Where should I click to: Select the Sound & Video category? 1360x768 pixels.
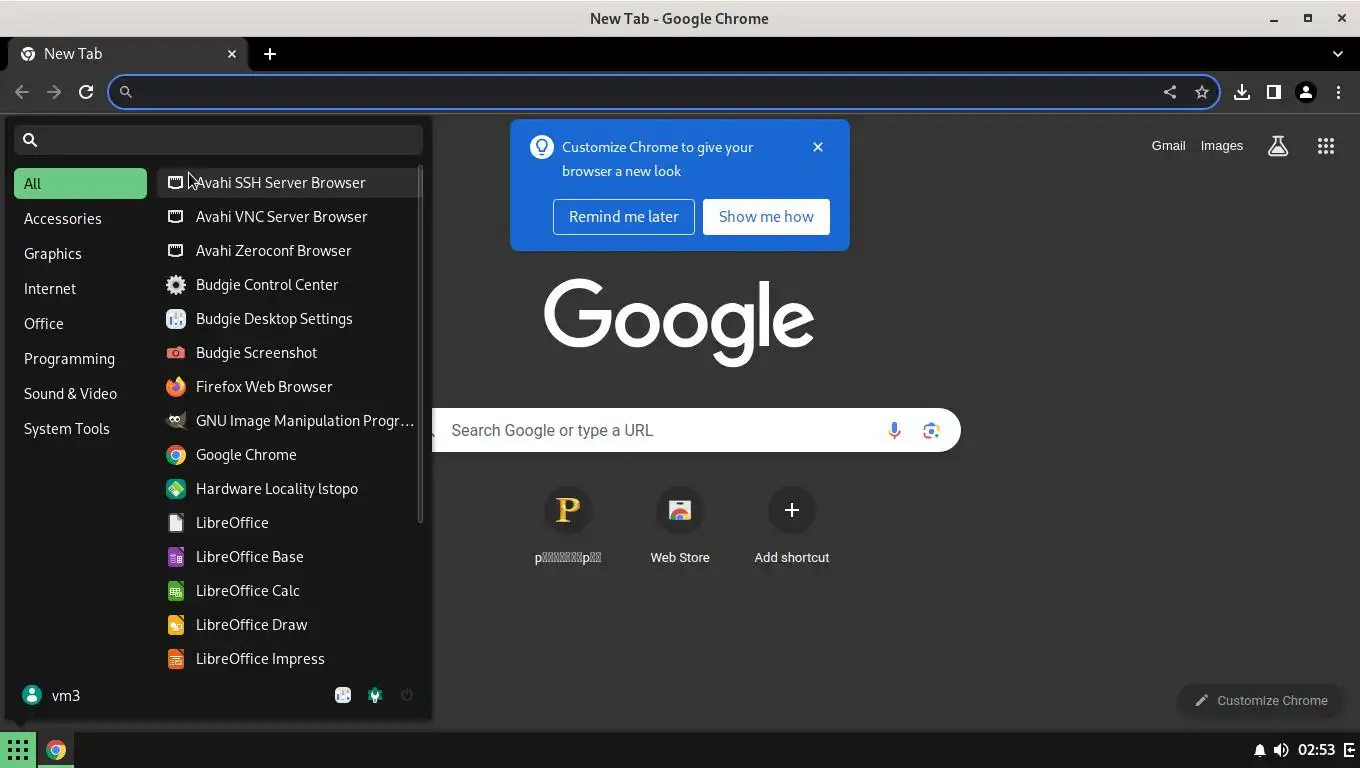tap(80, 393)
